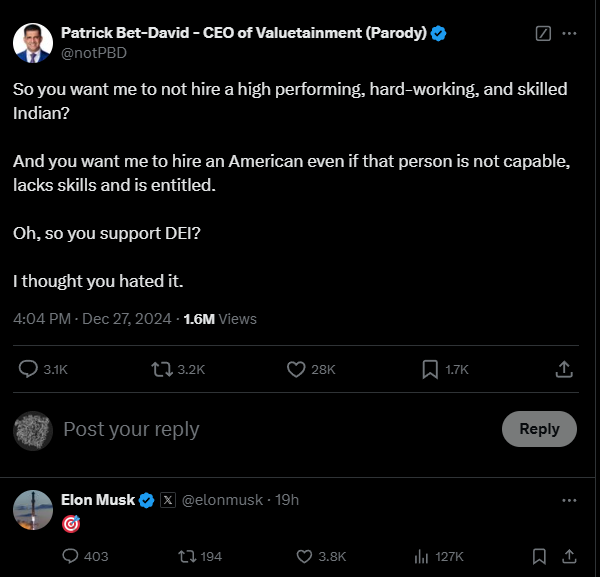Share the main post via share icon
Viewport: 600px width, 577px height.
pyautogui.click(x=564, y=370)
